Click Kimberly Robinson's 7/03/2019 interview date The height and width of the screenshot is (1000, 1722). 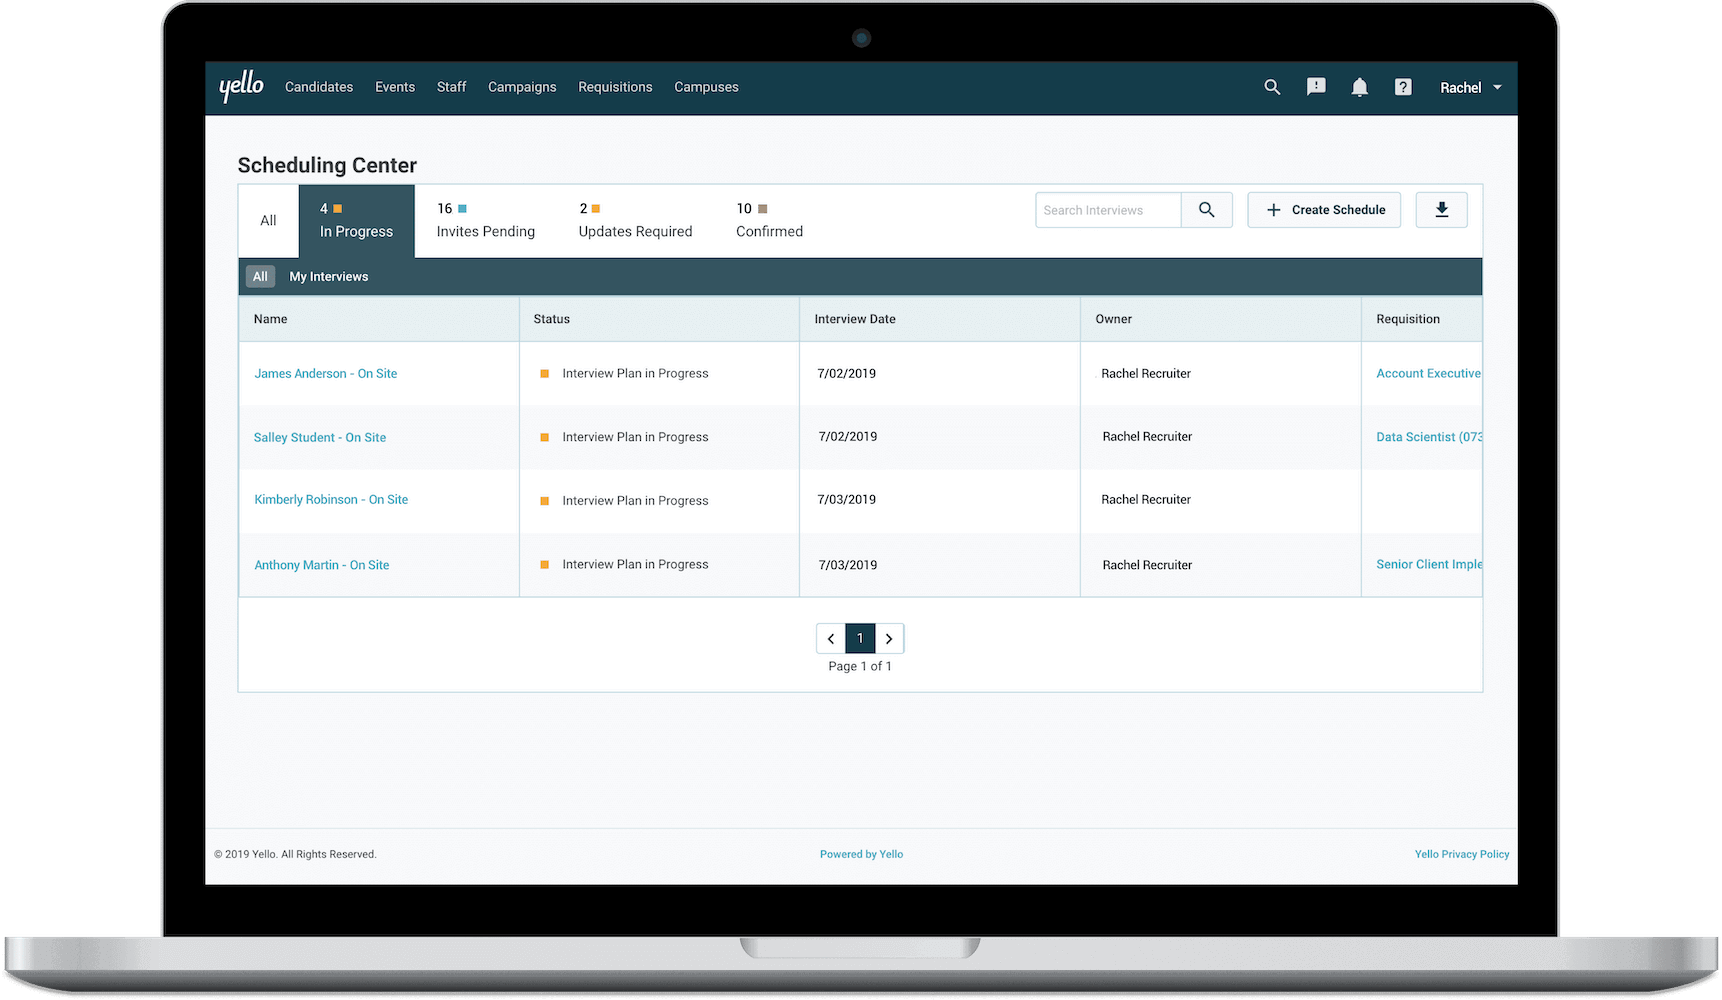coord(847,500)
